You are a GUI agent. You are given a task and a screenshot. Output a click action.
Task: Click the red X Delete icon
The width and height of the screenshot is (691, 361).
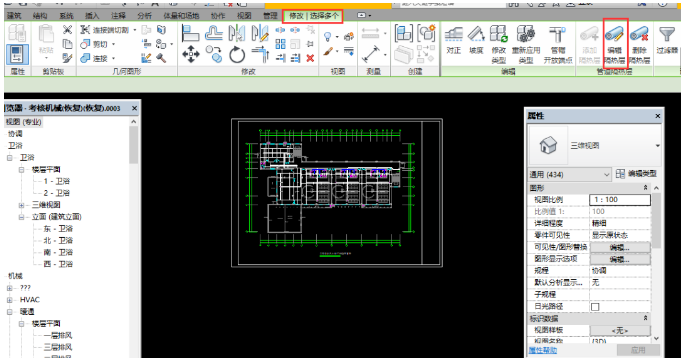click(x=310, y=58)
